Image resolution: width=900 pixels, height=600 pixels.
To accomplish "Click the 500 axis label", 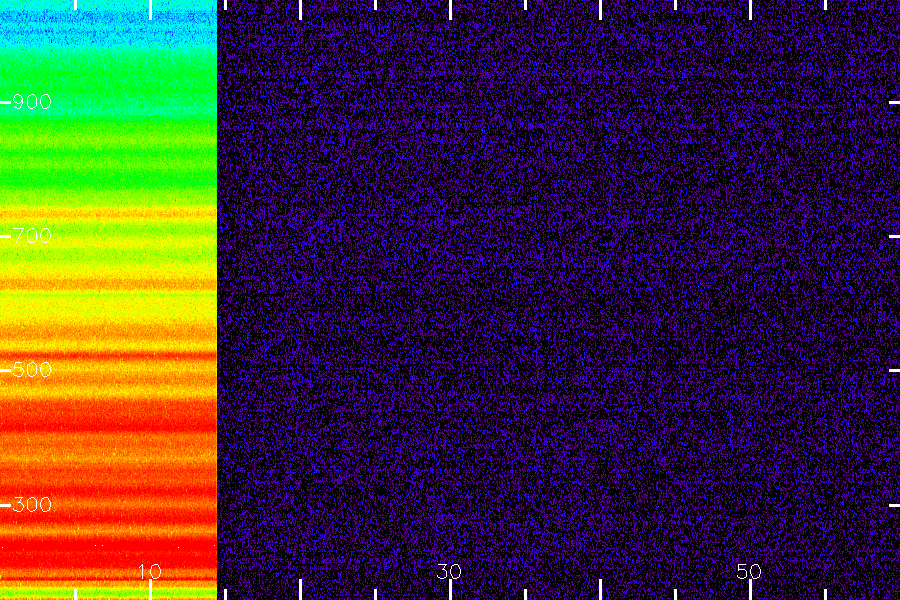I will point(32,370).
